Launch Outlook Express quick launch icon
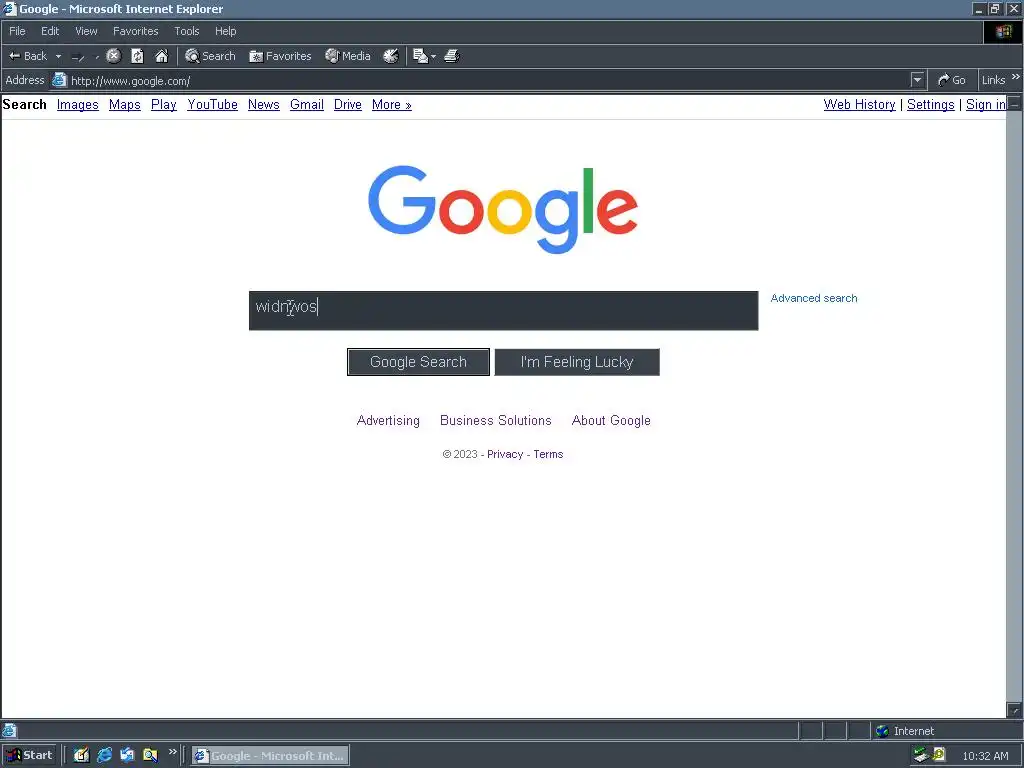Image resolution: width=1024 pixels, height=768 pixels. [127, 755]
